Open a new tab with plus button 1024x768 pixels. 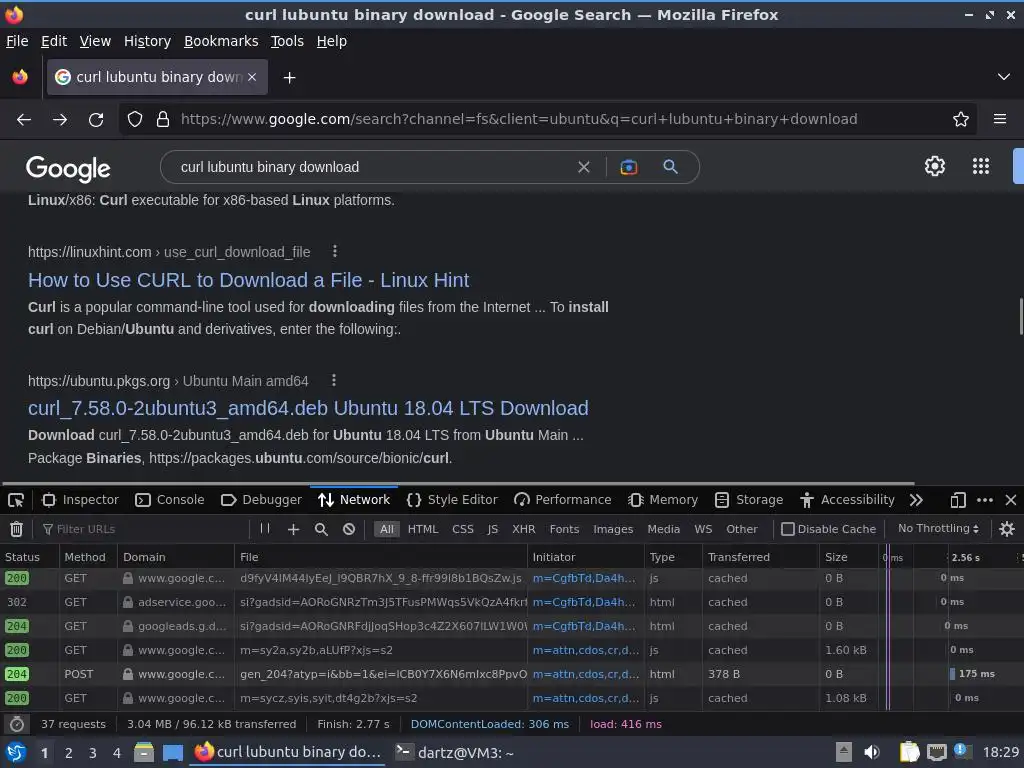click(289, 78)
